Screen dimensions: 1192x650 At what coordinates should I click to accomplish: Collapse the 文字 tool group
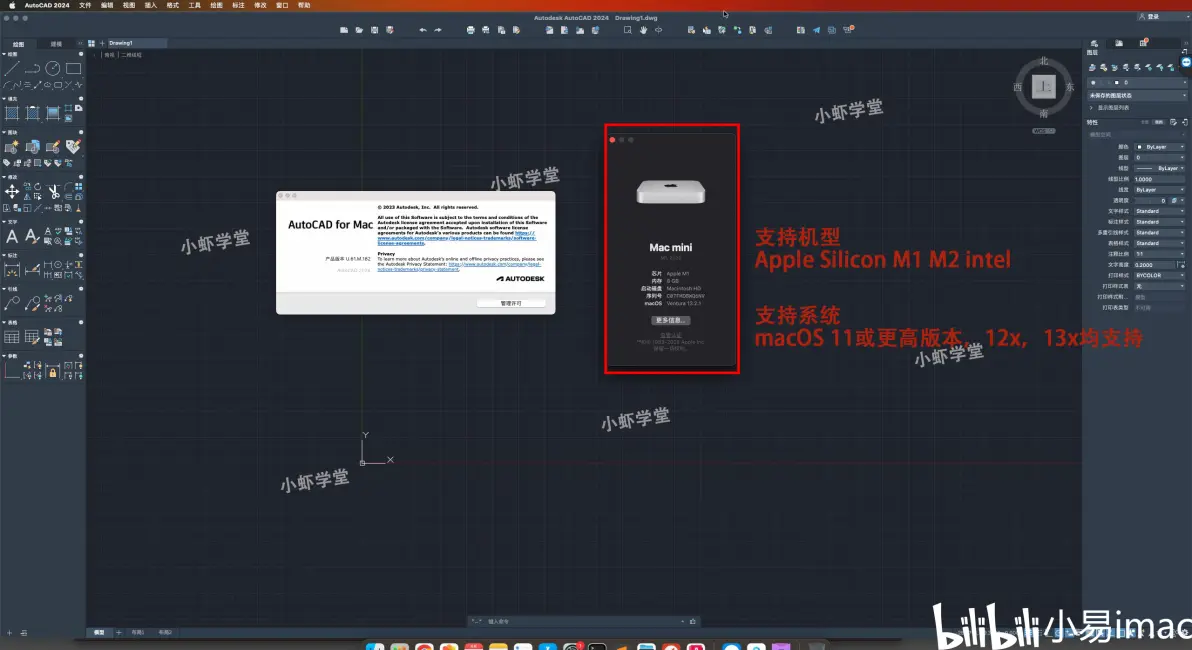click(4, 222)
